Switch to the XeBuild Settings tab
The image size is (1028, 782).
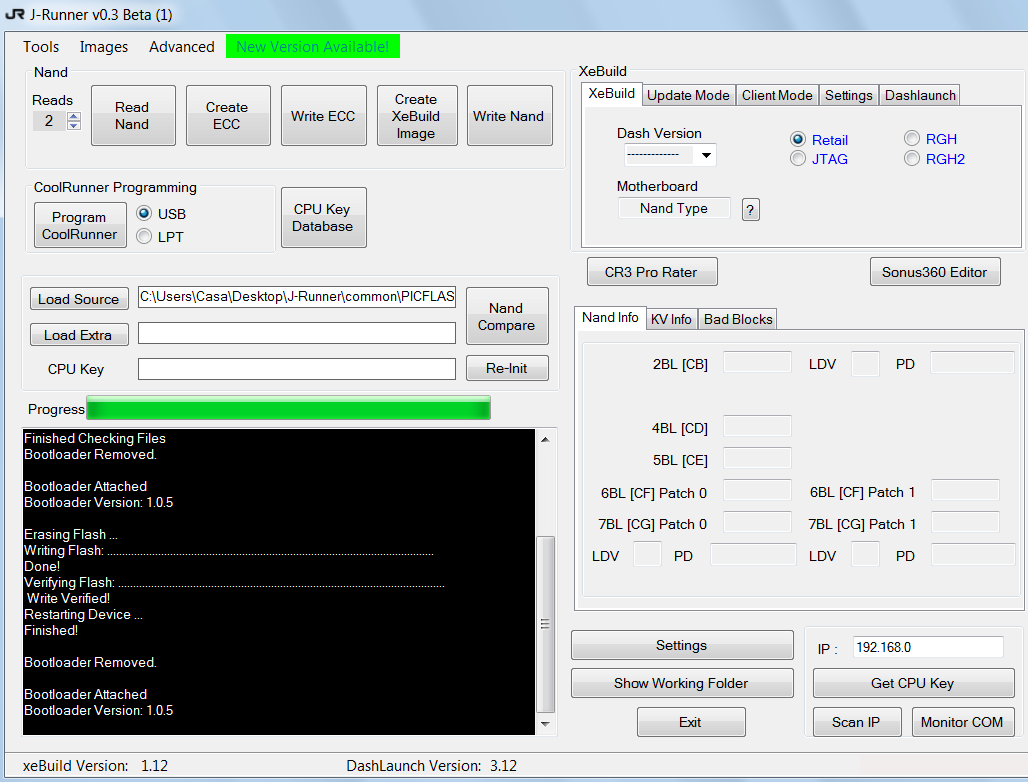[x=848, y=95]
